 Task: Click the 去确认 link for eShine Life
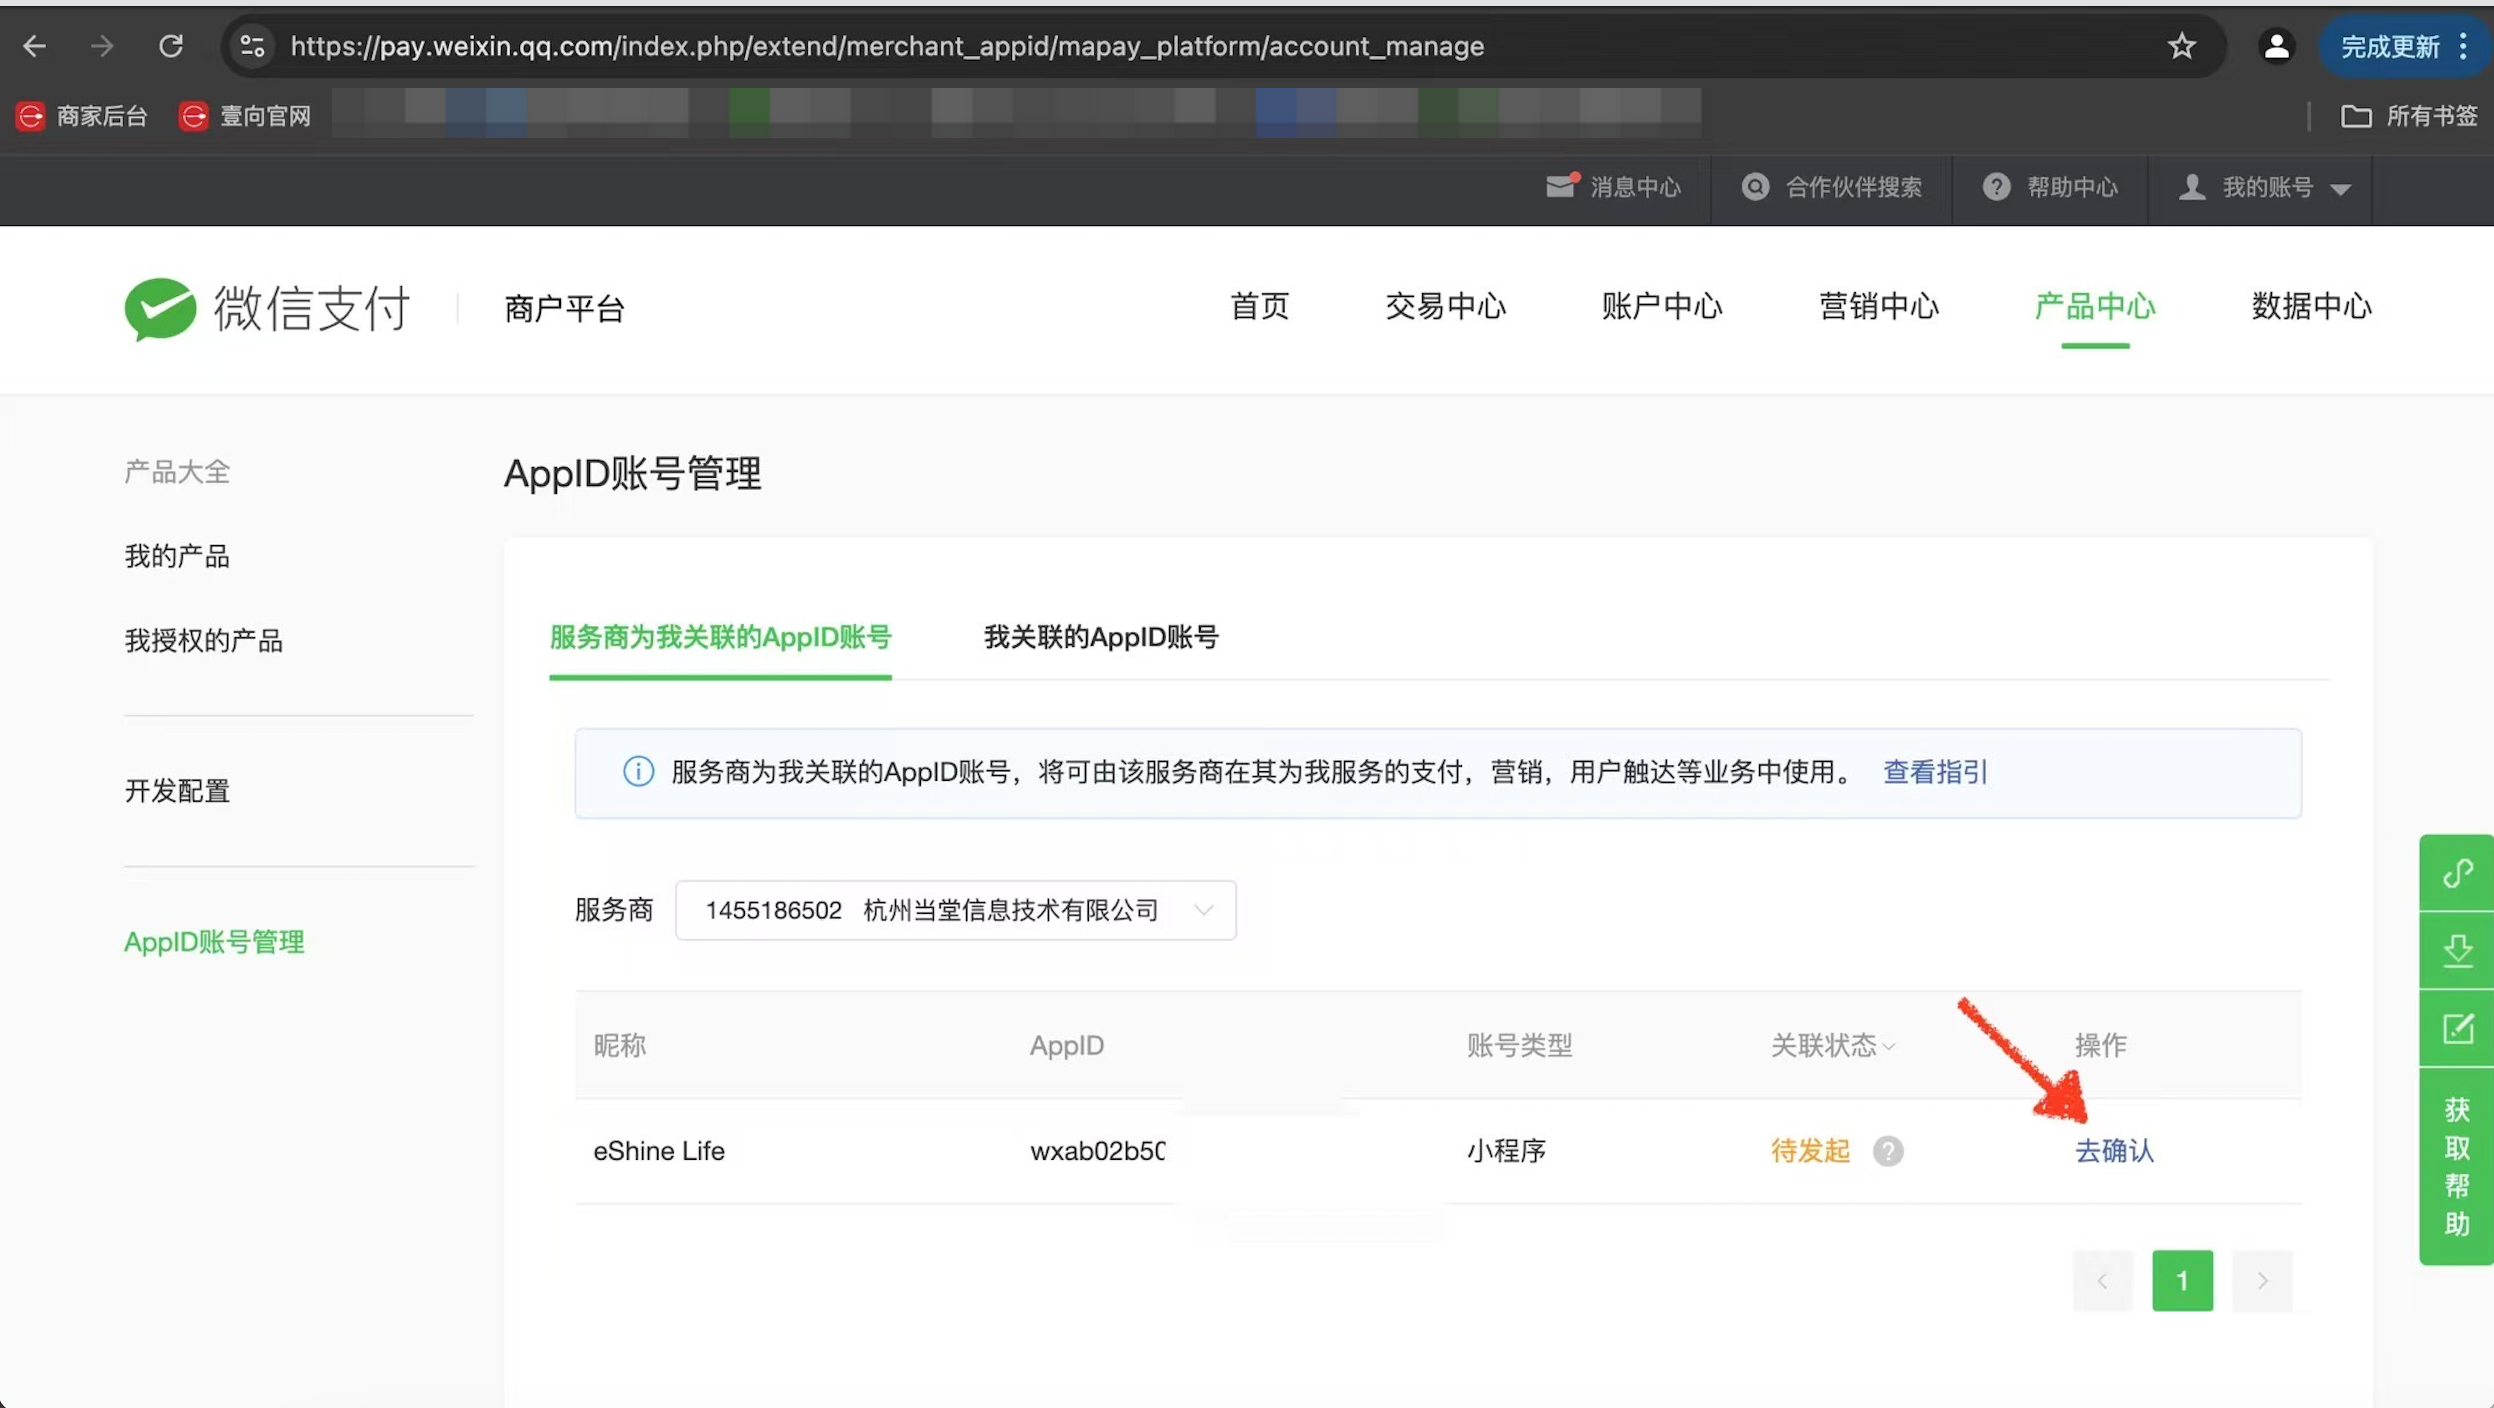(2113, 1151)
